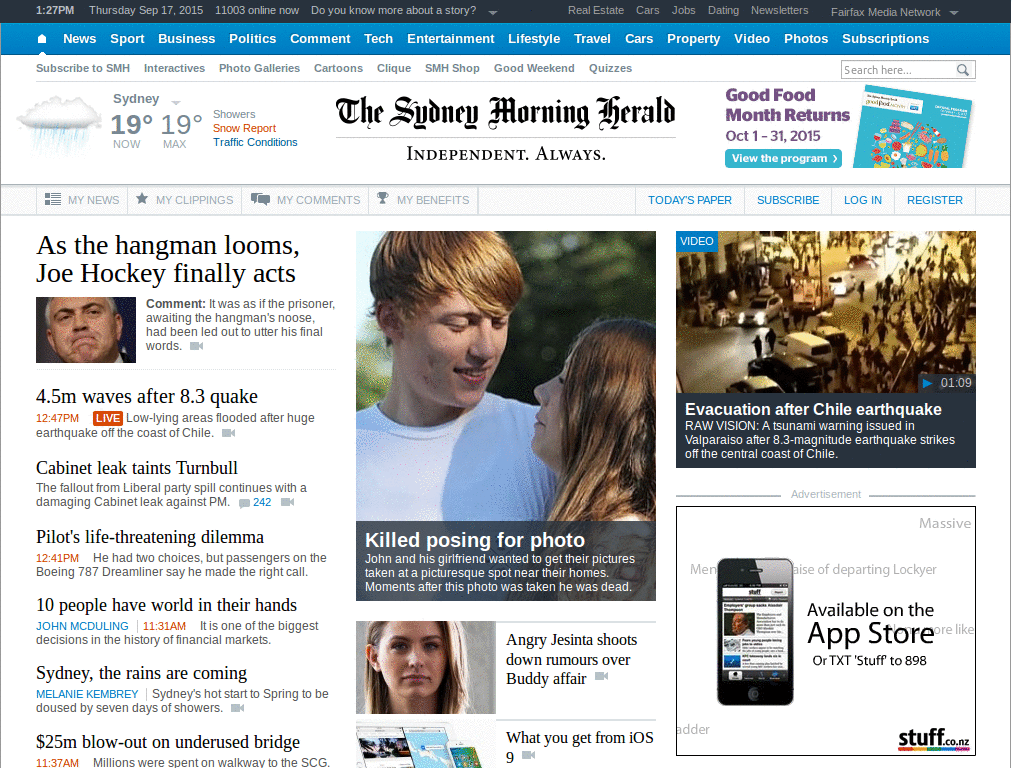Viewport: 1024px width, 768px height.
Task: Click the My Comments speech bubble icon
Action: tap(261, 199)
